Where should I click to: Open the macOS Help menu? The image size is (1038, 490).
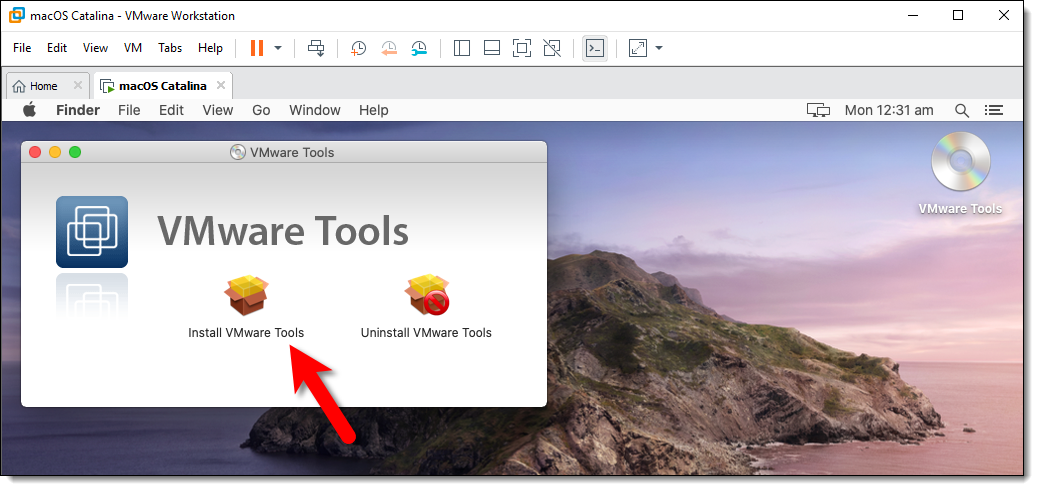[373, 110]
